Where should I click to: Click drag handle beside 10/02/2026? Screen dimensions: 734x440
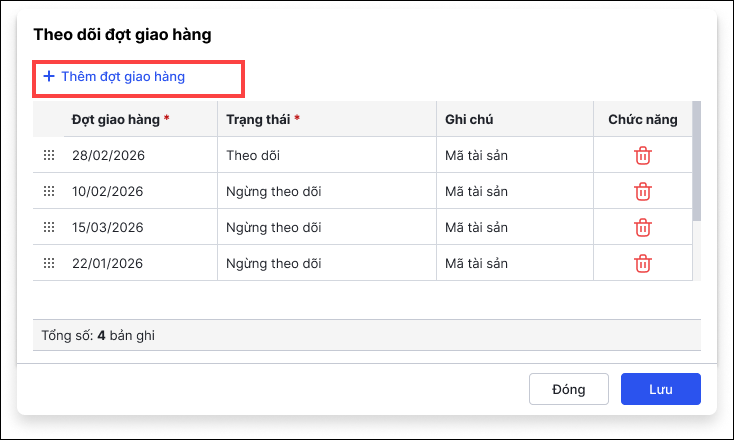(x=48, y=191)
